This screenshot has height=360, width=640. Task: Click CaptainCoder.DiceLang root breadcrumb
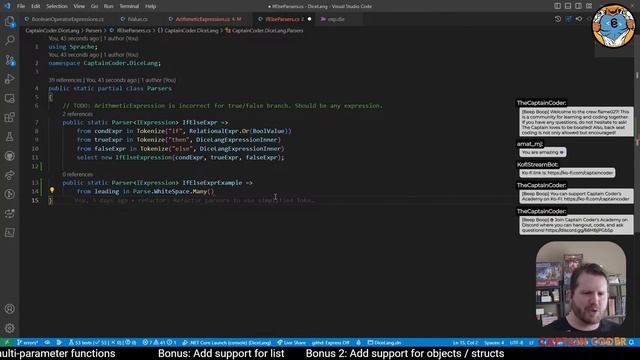point(52,31)
